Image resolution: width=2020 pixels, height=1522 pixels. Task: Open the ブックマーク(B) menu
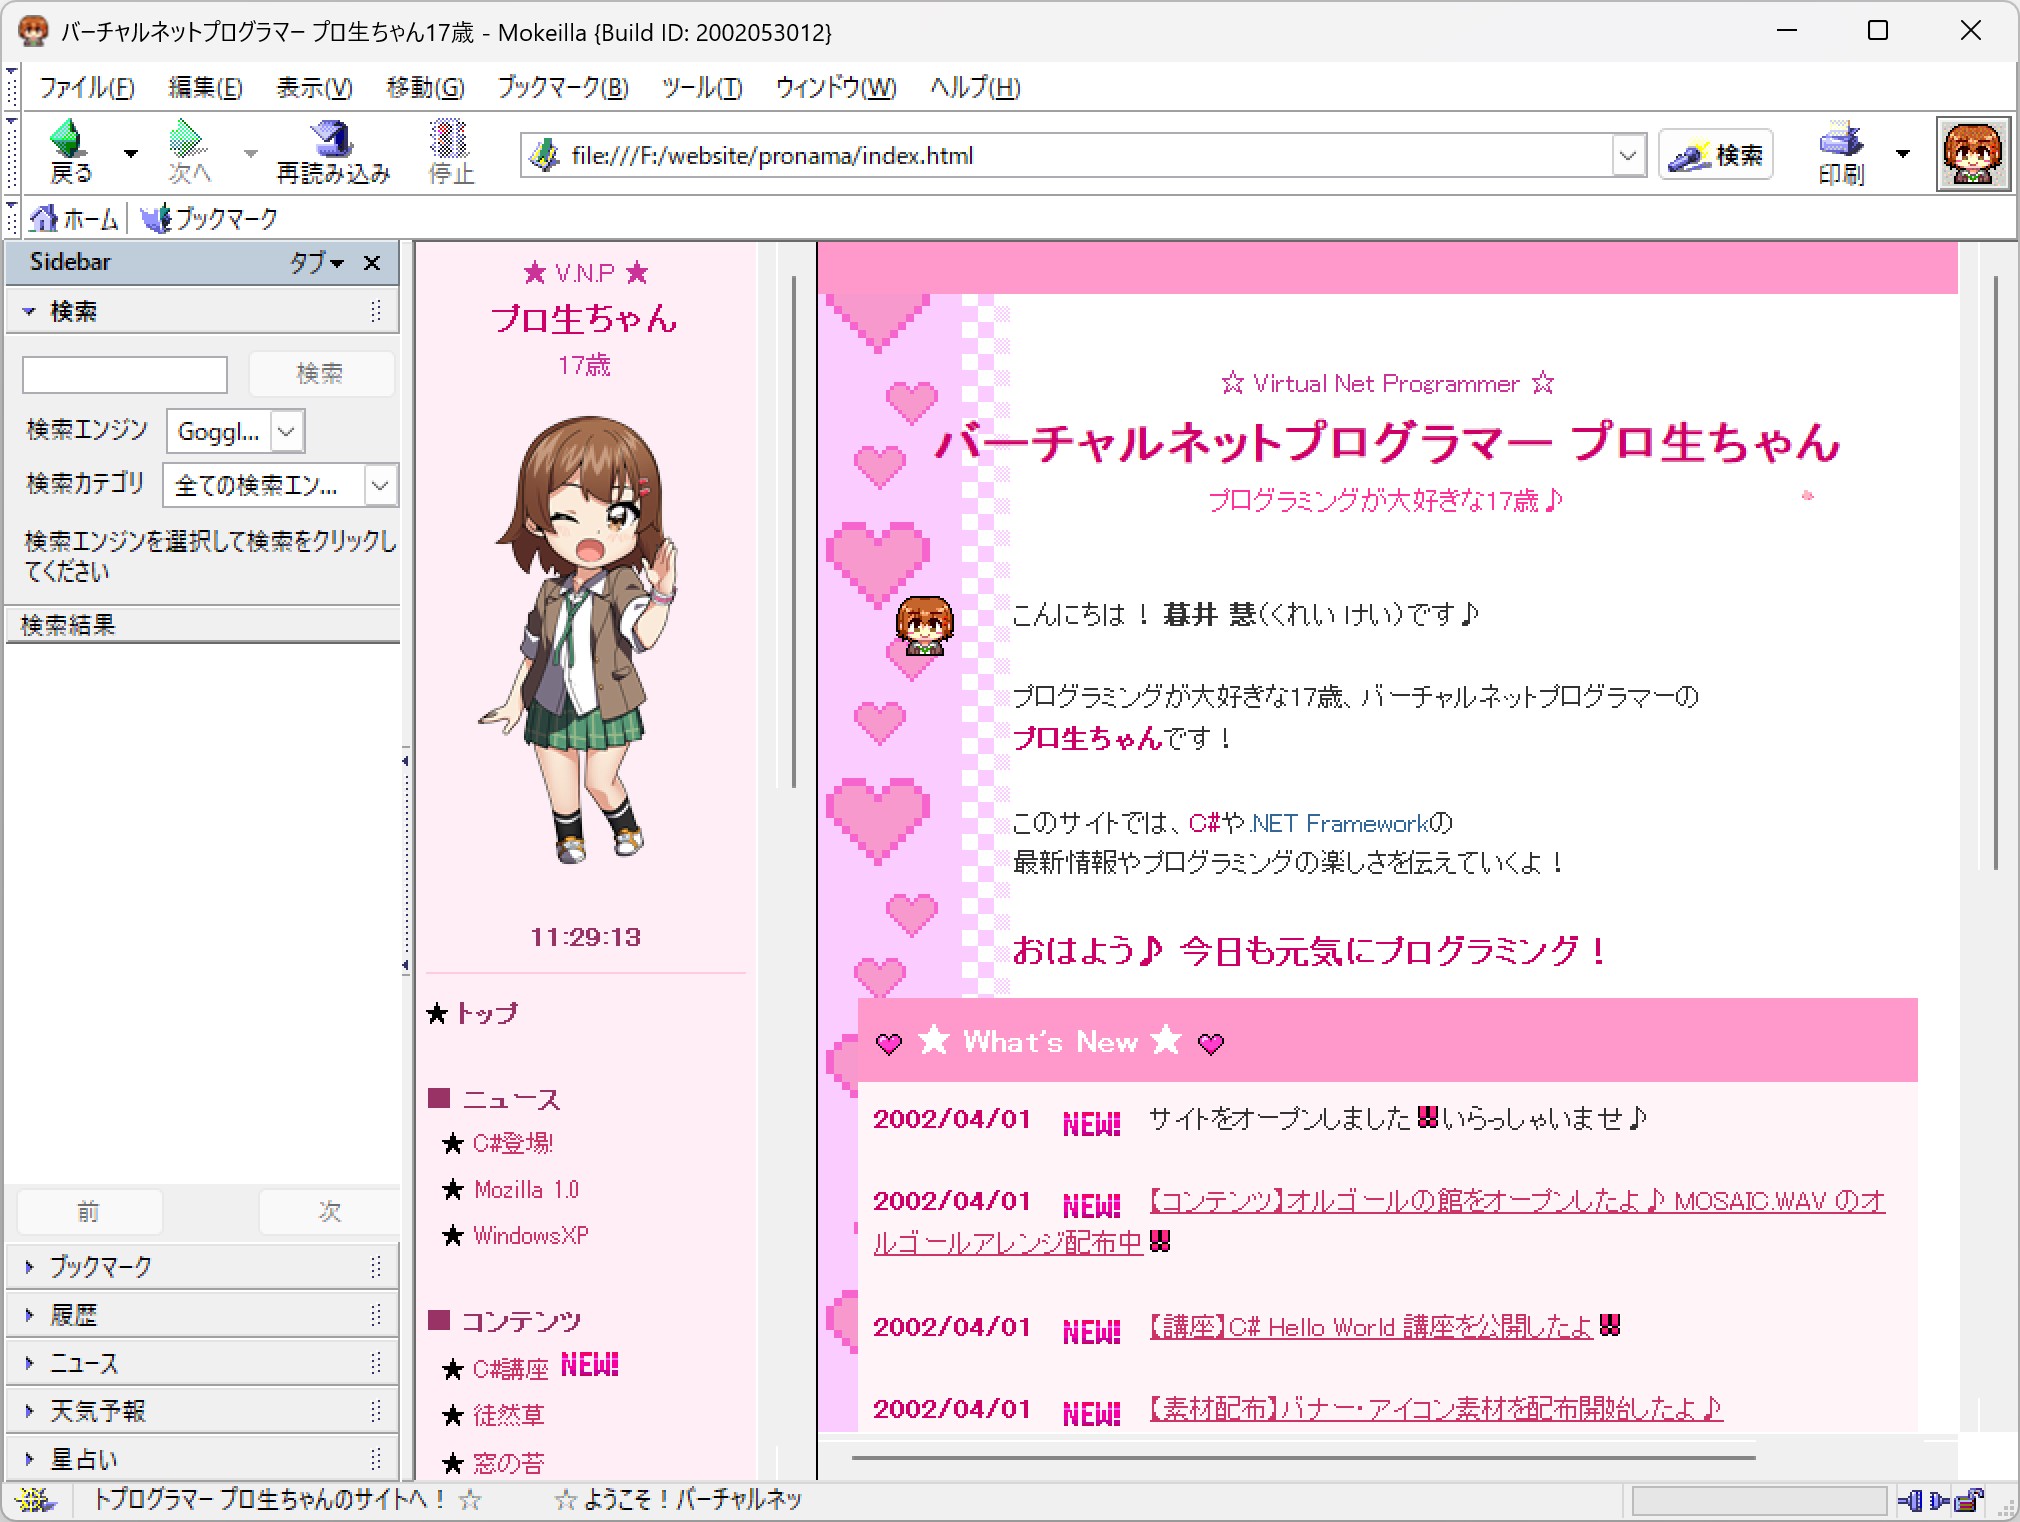(562, 88)
